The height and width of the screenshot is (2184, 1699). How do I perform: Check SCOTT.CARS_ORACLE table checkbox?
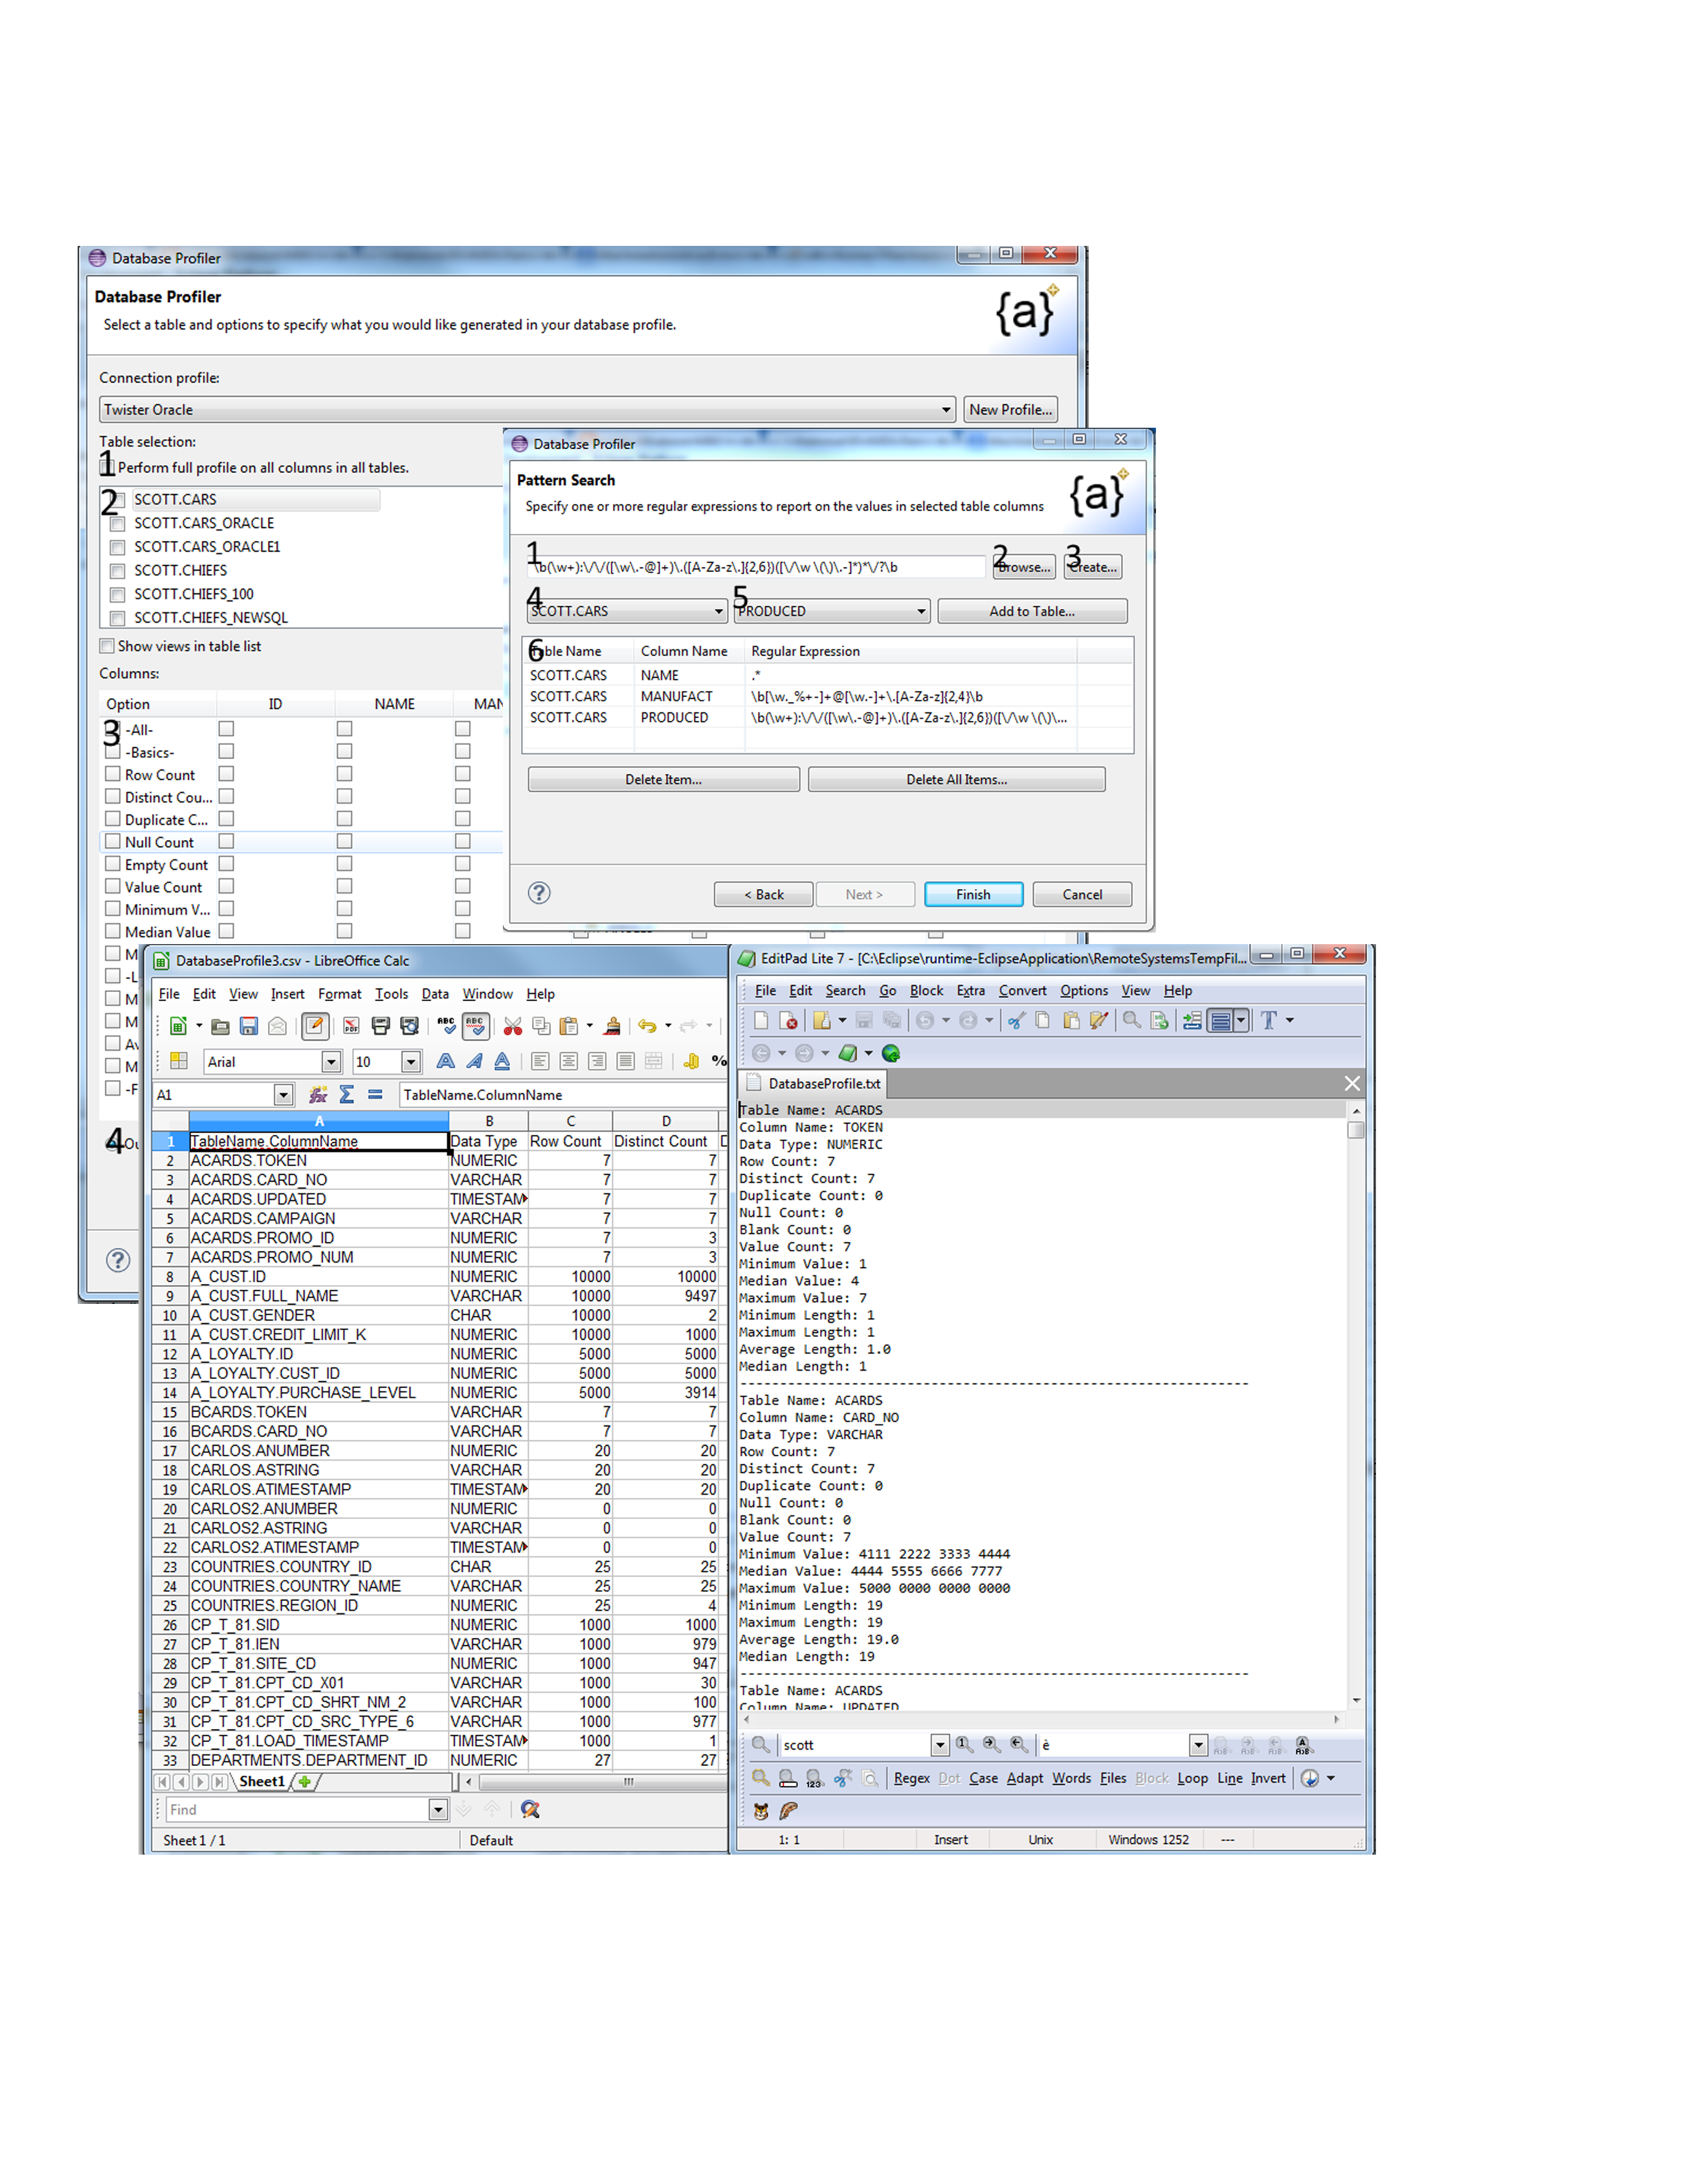coord(118,524)
